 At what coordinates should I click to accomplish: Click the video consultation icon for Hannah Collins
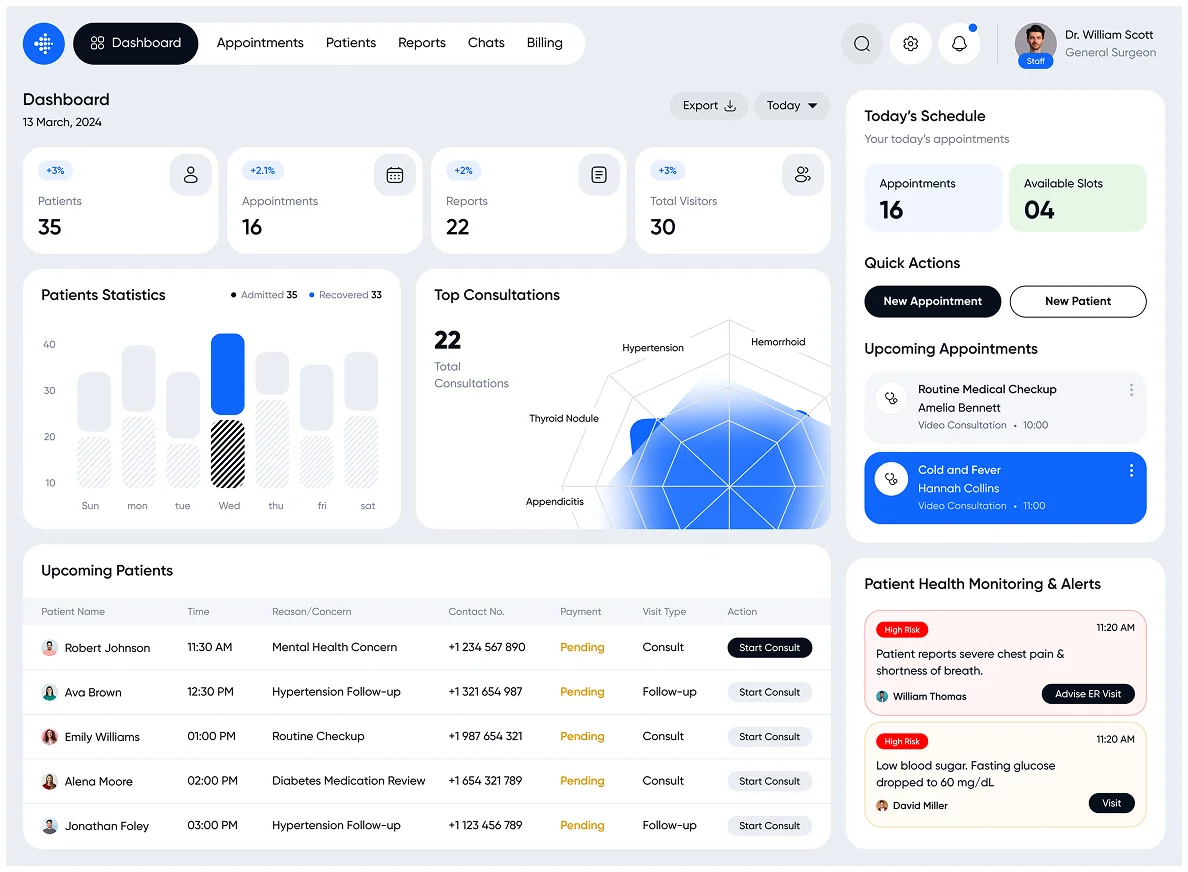click(890, 478)
